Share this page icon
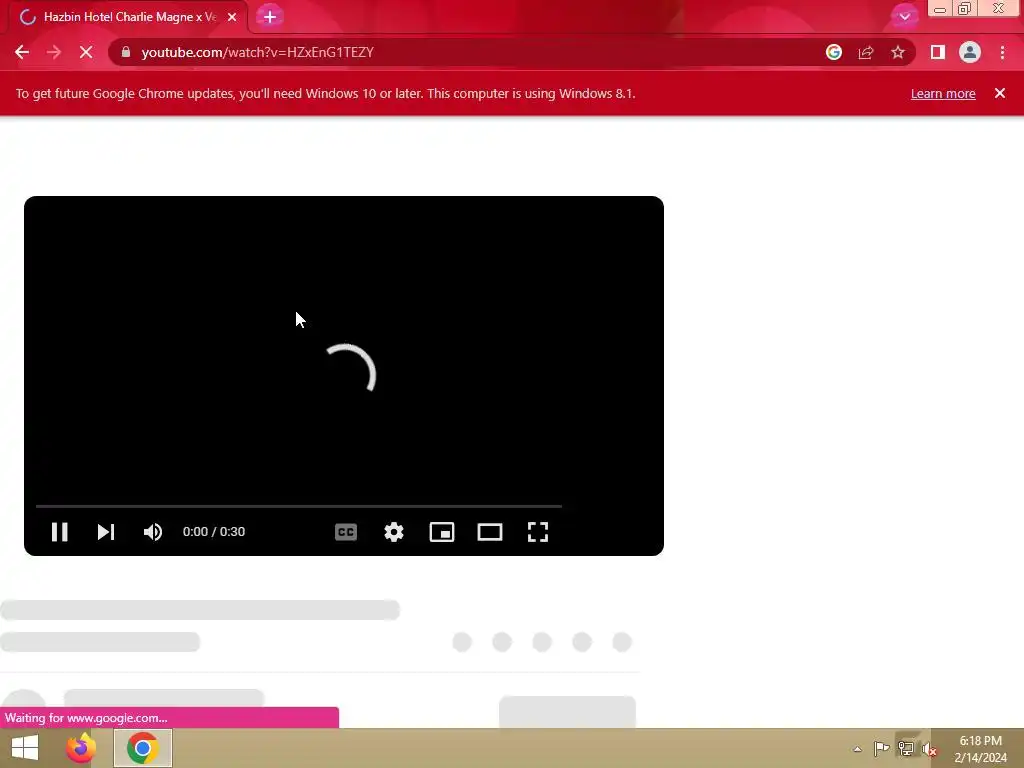Image resolution: width=1024 pixels, height=768 pixels. 866,52
